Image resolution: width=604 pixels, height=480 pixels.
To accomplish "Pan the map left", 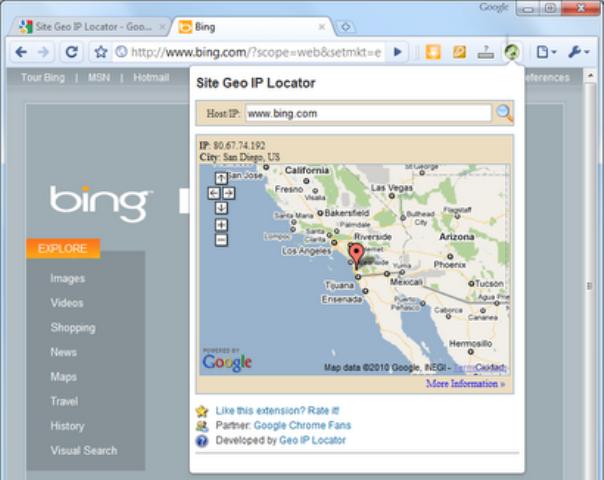I will point(214,193).
